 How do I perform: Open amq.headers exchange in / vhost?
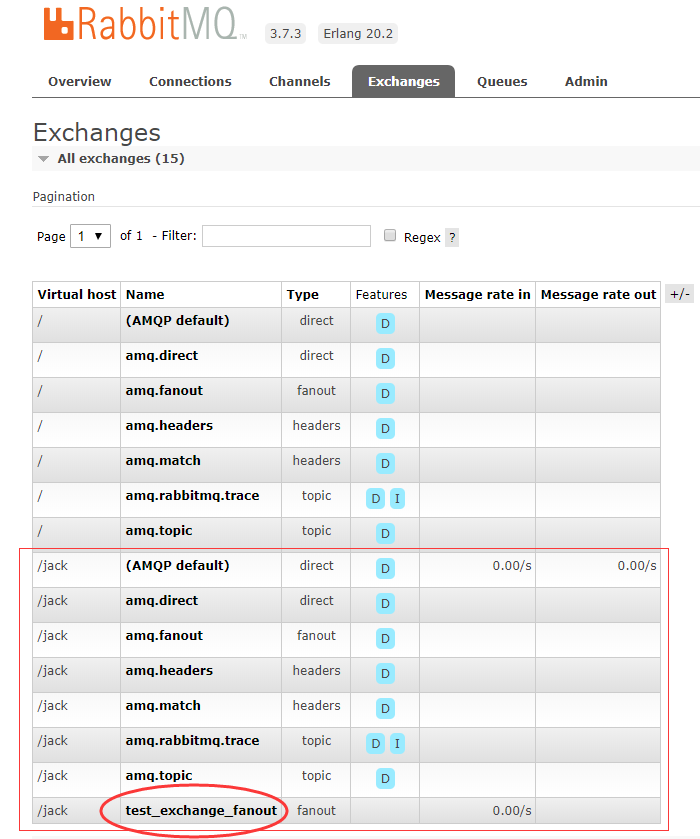(169, 425)
